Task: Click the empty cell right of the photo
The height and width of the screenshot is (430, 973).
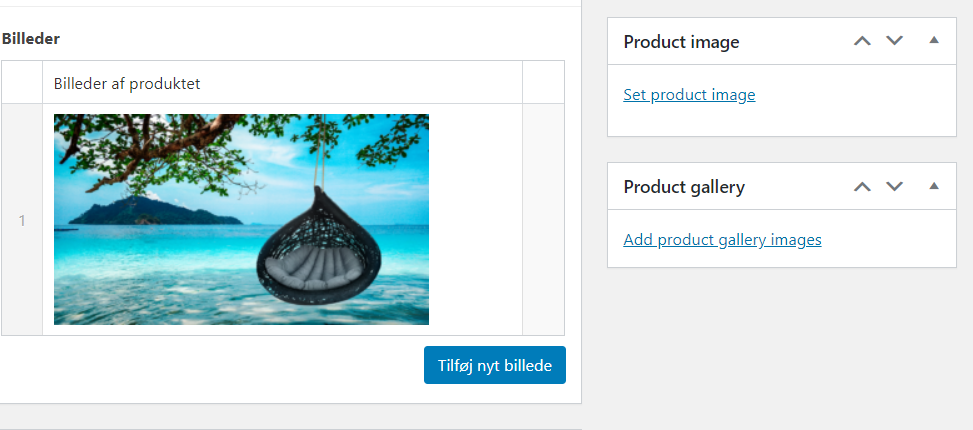Action: click(543, 219)
